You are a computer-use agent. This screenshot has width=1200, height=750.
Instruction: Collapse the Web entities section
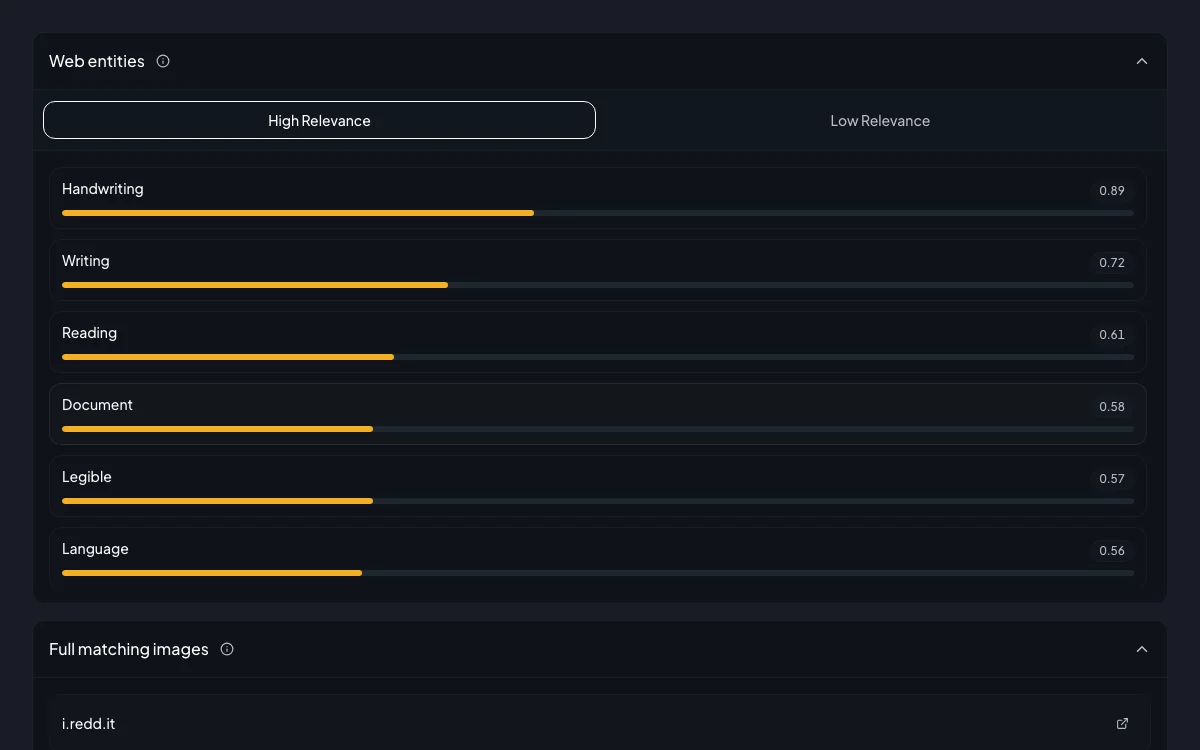click(x=1142, y=61)
